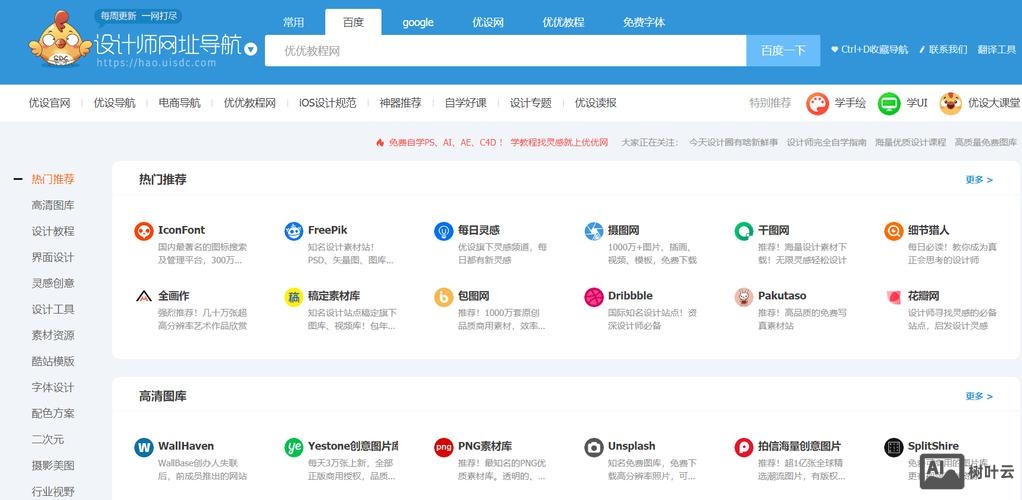Click the Unsplash camera icon
The image size is (1022, 500).
(x=594, y=447)
